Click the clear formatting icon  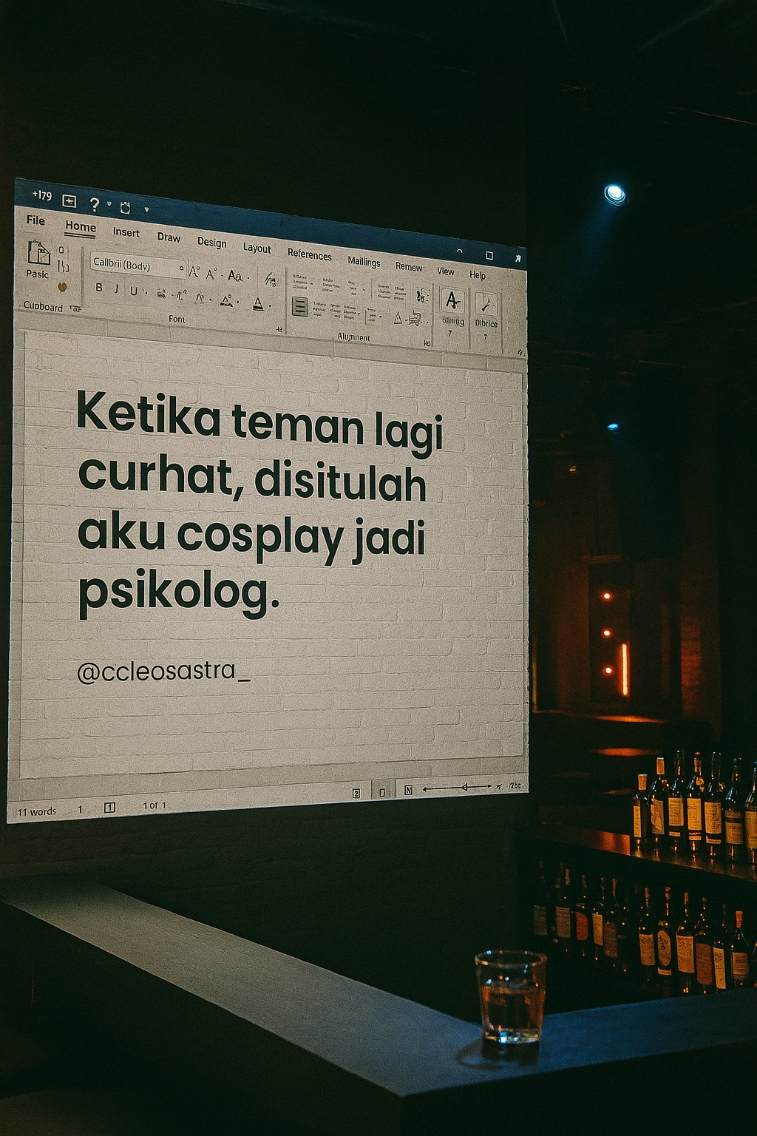pyautogui.click(x=270, y=280)
